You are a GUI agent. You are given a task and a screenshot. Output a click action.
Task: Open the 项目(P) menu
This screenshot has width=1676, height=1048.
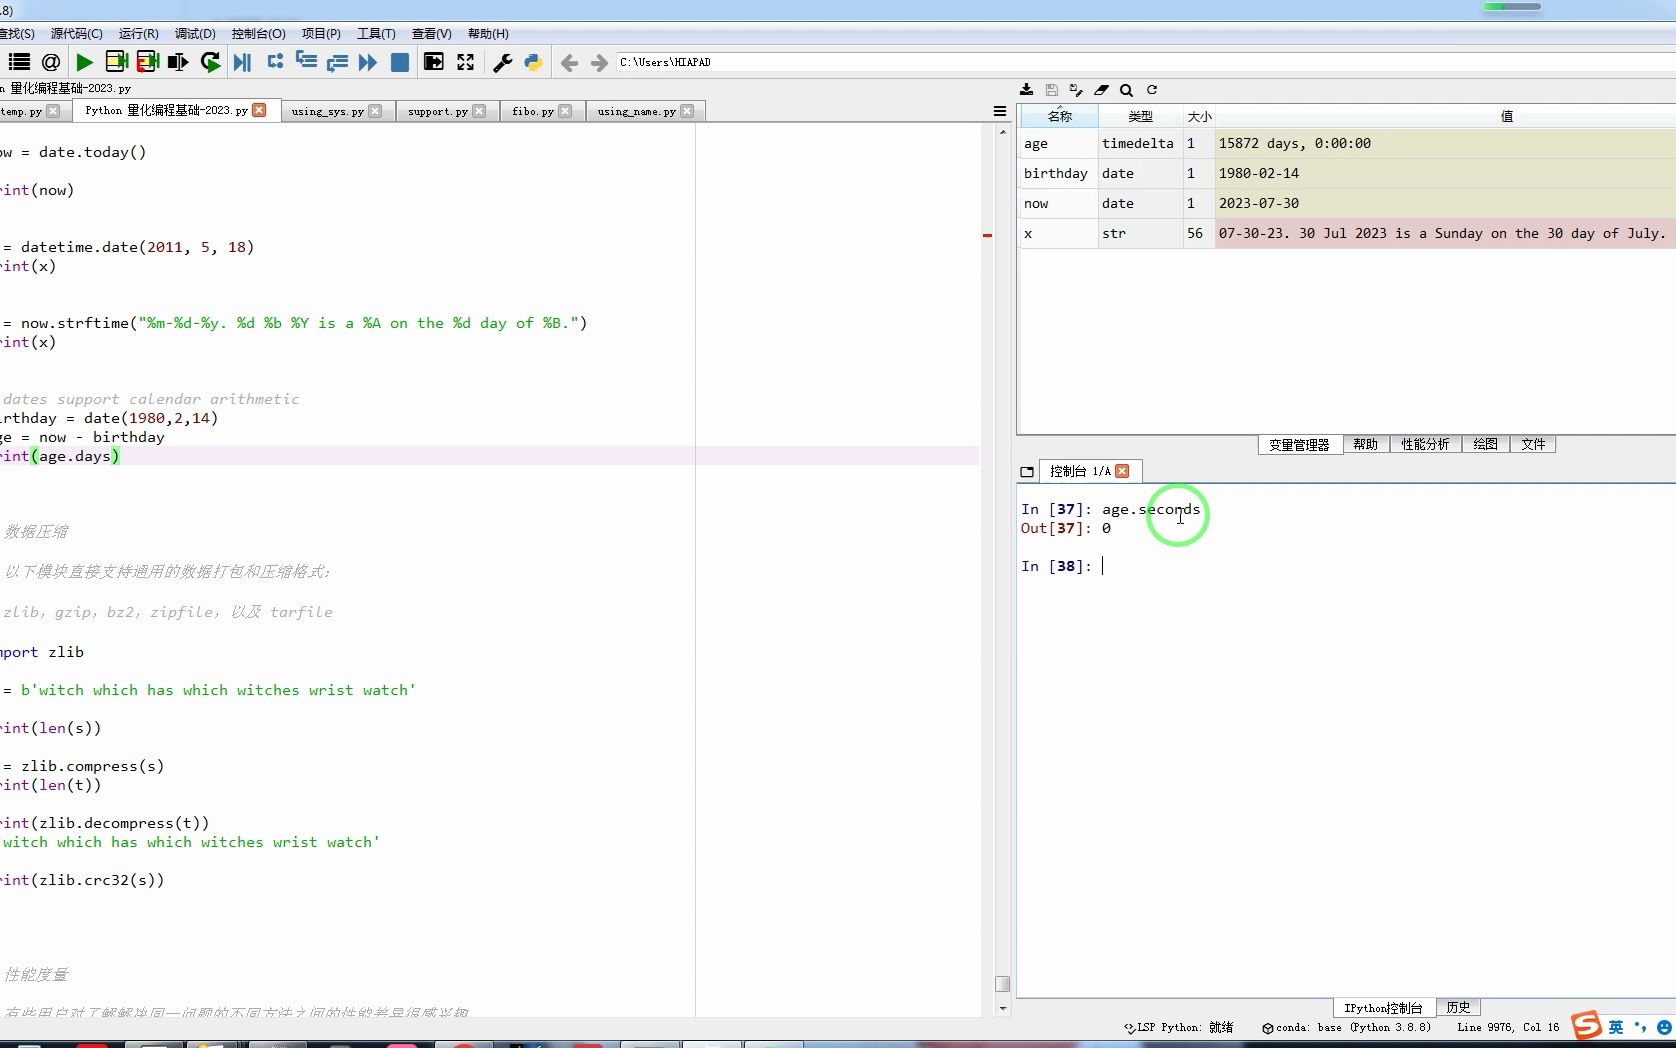click(x=321, y=34)
